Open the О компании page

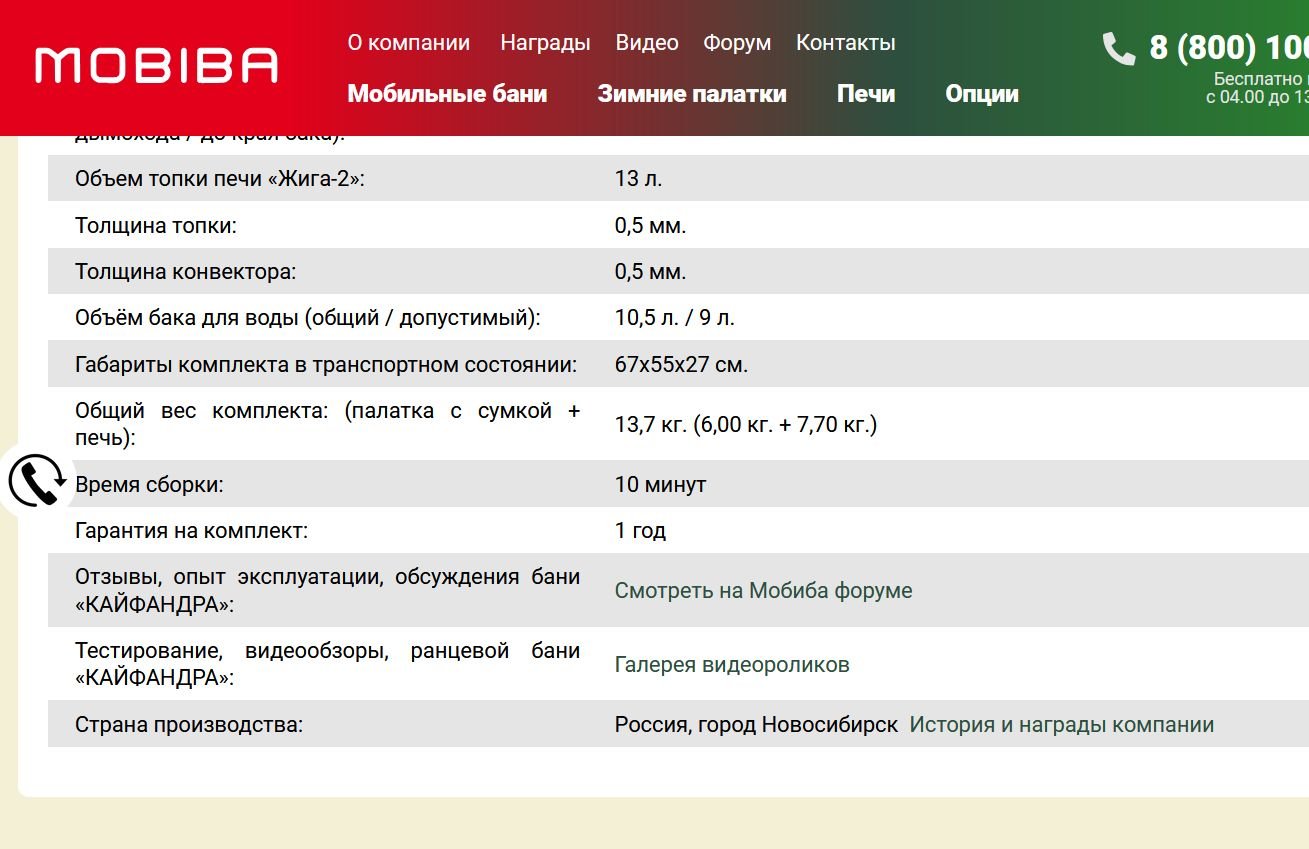(x=408, y=43)
